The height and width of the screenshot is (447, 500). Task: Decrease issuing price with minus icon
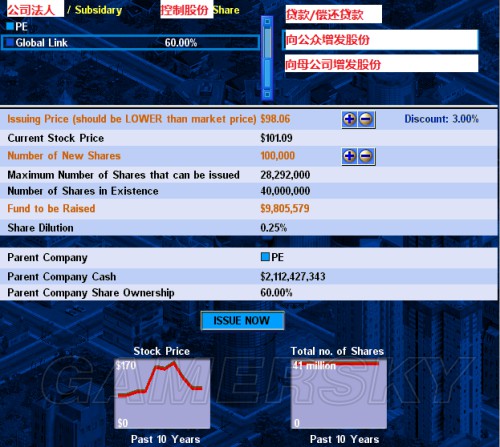367,119
